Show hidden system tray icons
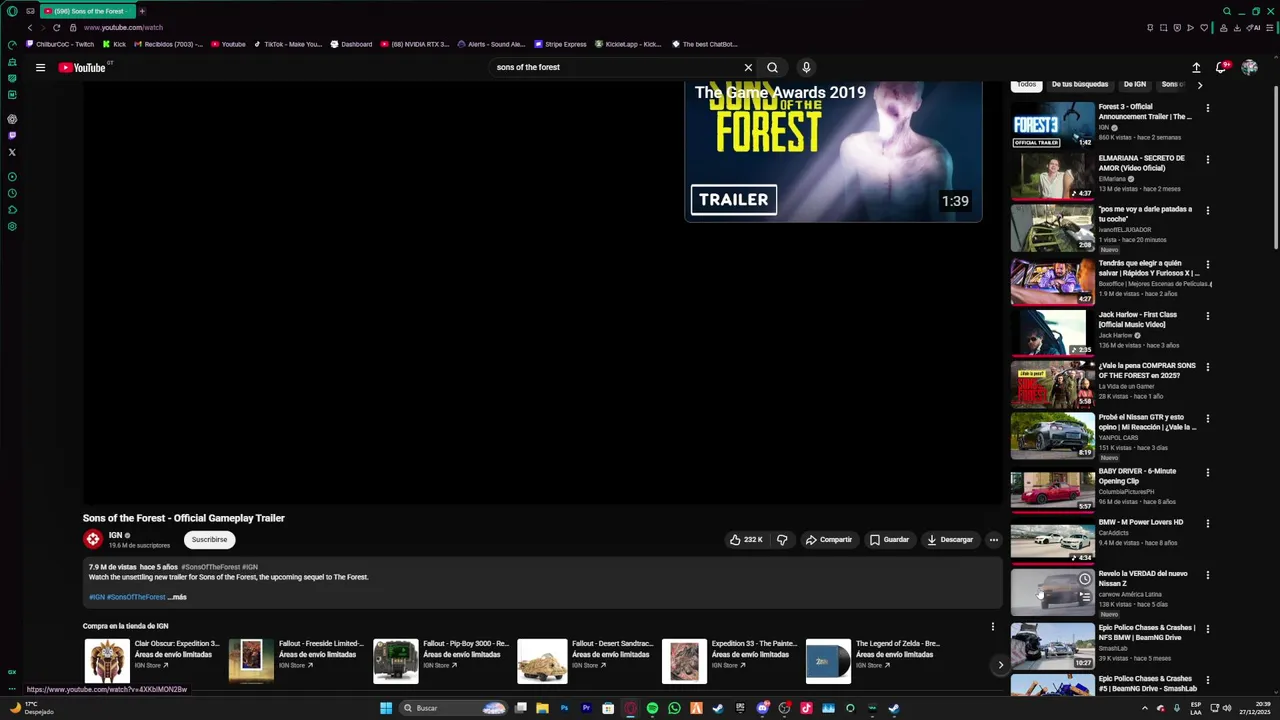 1145,708
